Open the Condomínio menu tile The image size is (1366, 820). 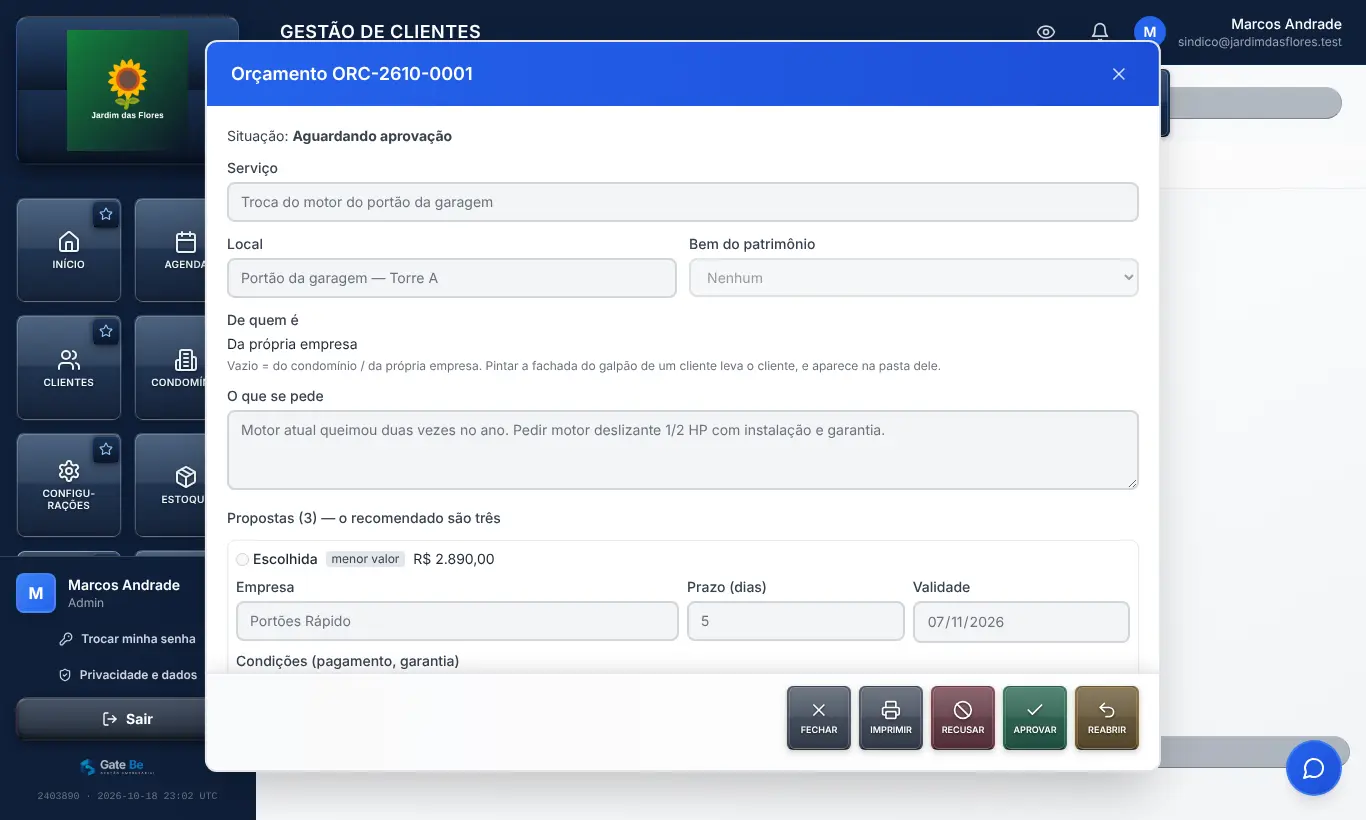click(171, 368)
